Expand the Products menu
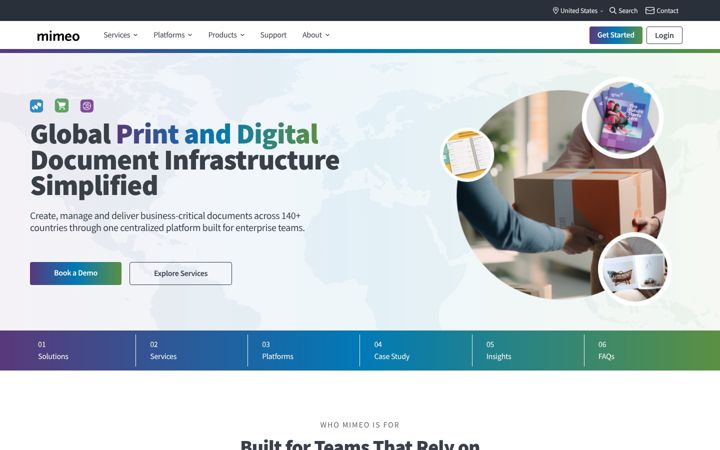Image resolution: width=720 pixels, height=450 pixels. click(226, 35)
